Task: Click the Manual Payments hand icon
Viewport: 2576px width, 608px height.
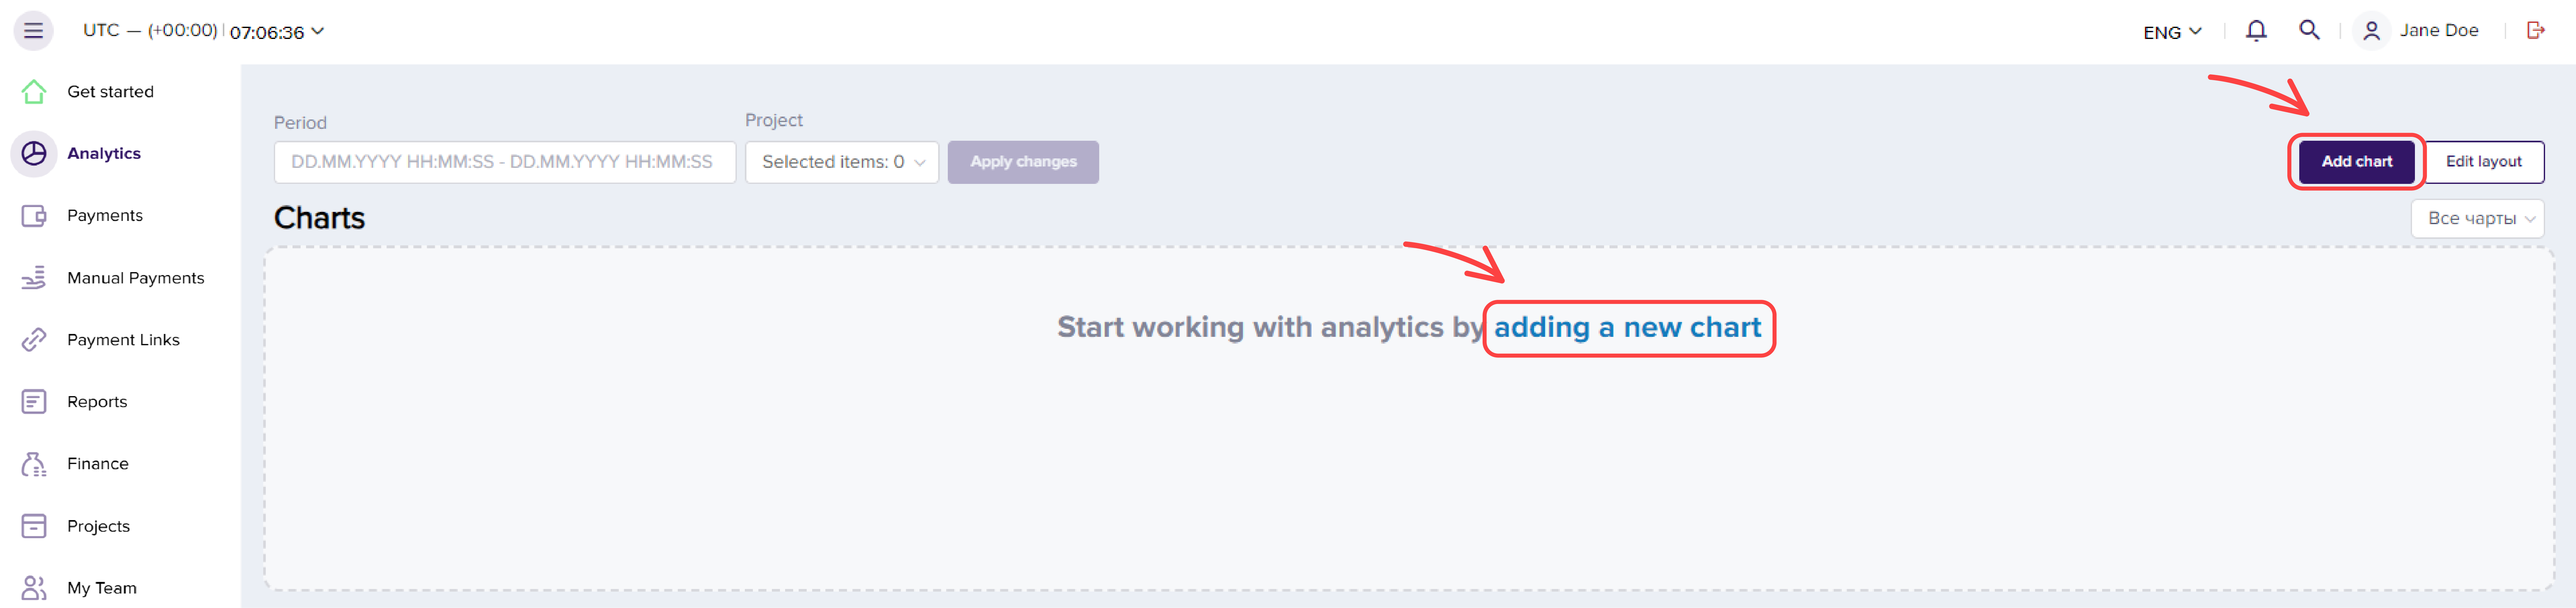Action: coord(34,278)
